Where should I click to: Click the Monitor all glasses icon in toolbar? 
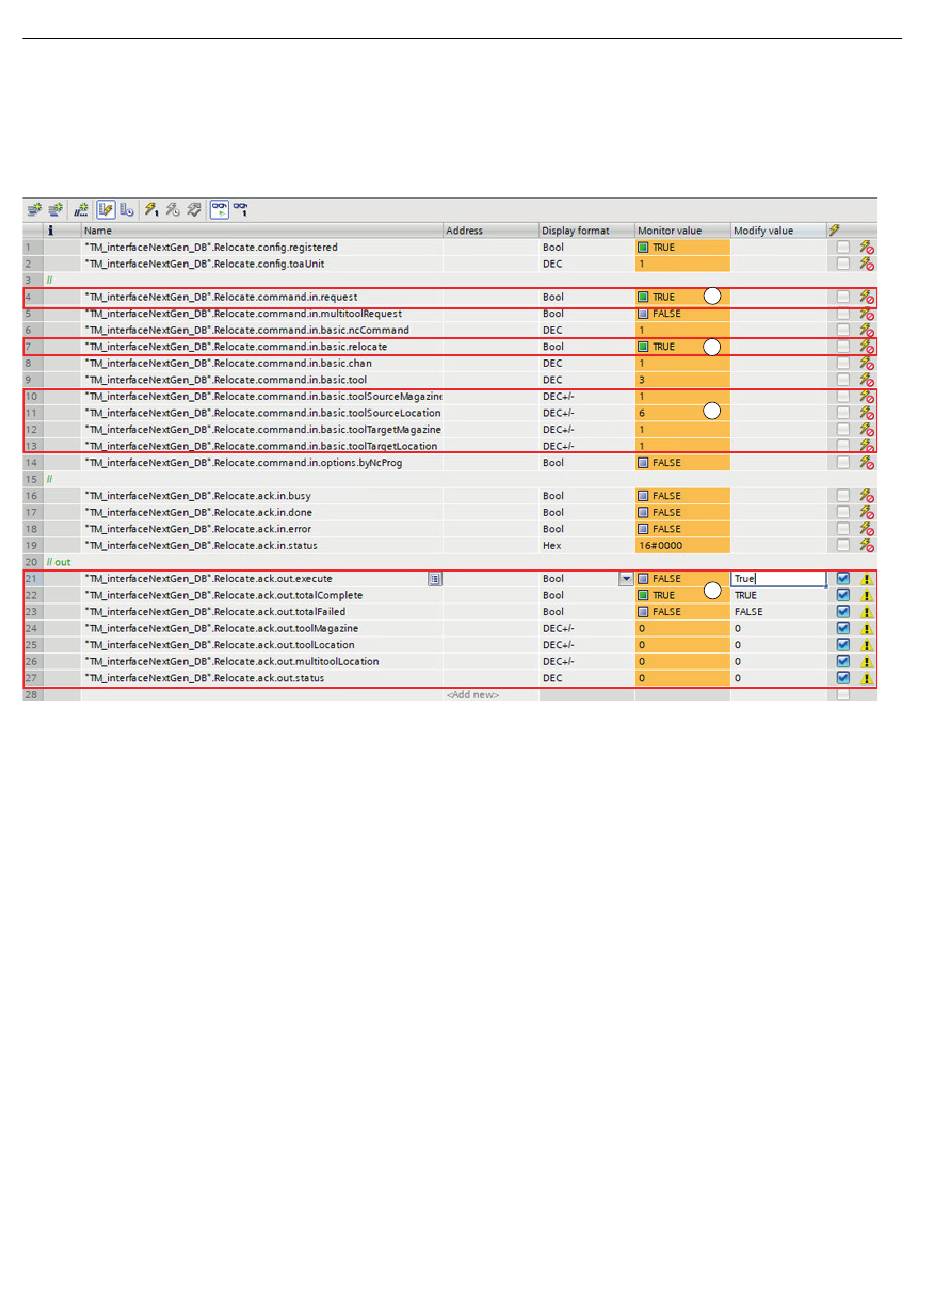[219, 210]
